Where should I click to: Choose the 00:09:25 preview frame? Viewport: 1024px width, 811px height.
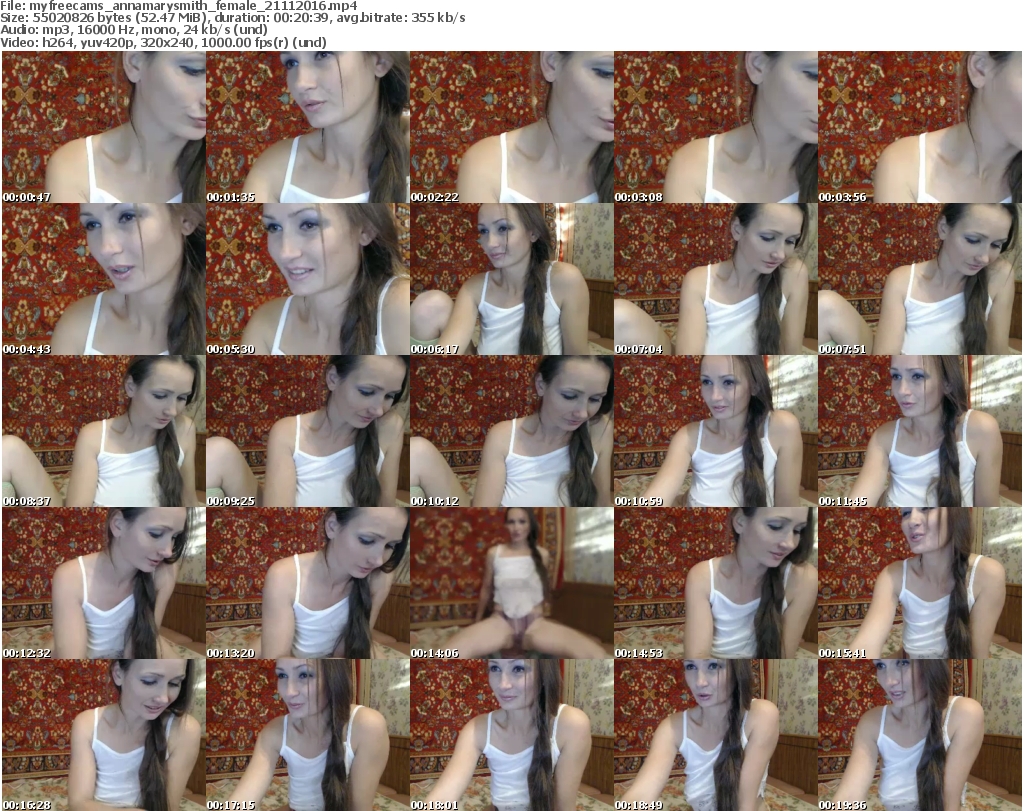(308, 432)
